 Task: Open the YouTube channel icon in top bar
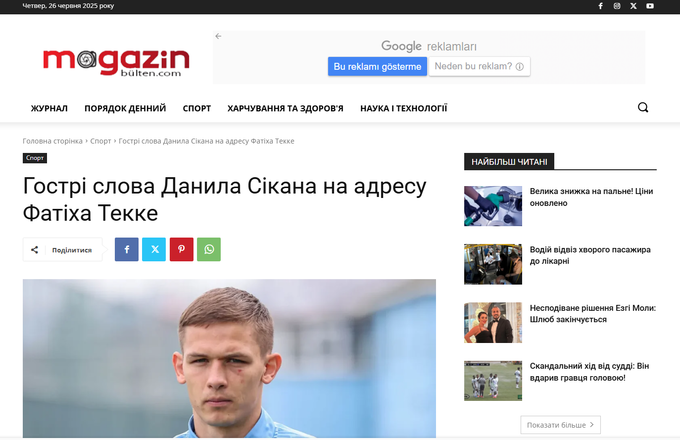650,6
